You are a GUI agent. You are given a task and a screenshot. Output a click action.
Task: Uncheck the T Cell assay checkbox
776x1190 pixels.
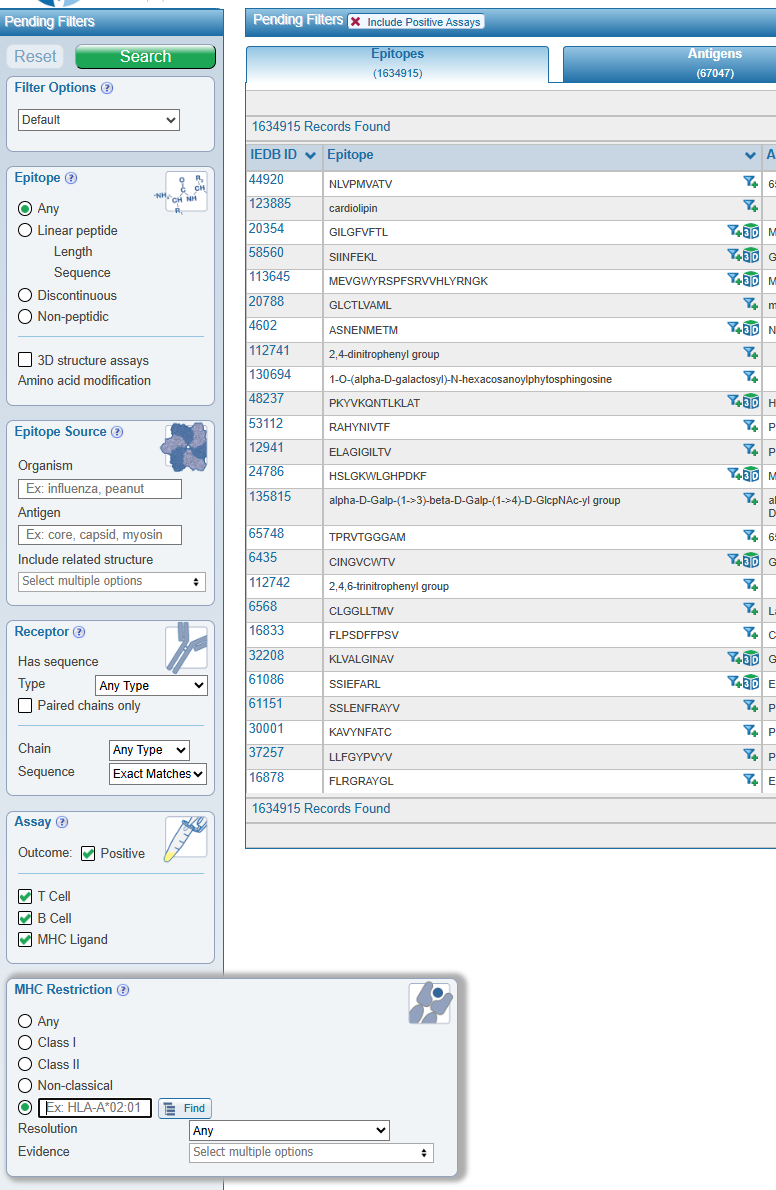coord(26,897)
